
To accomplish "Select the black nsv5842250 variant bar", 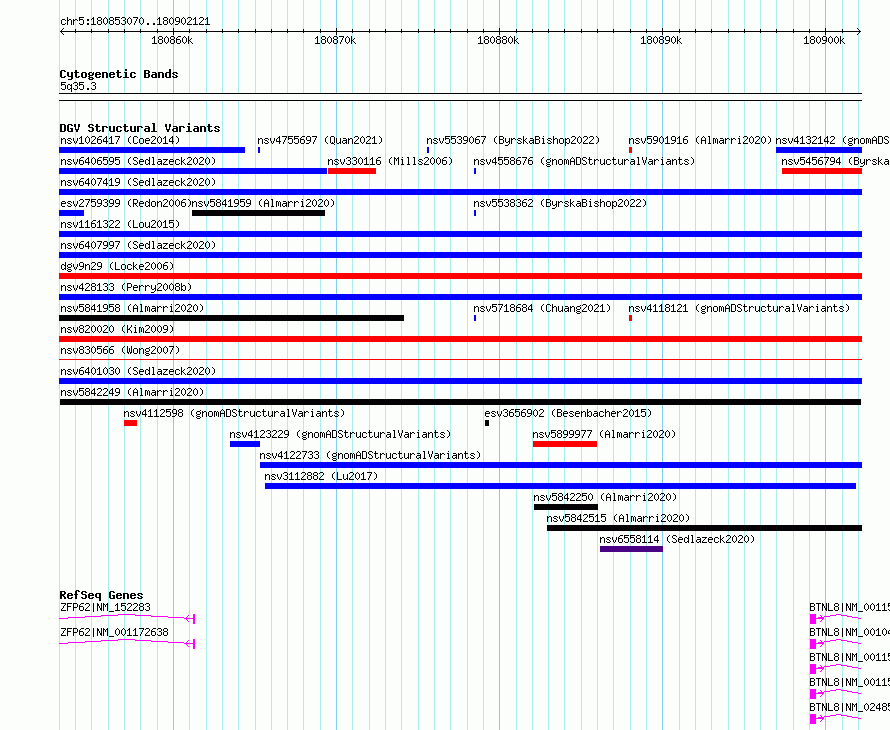I will (x=566, y=507).
